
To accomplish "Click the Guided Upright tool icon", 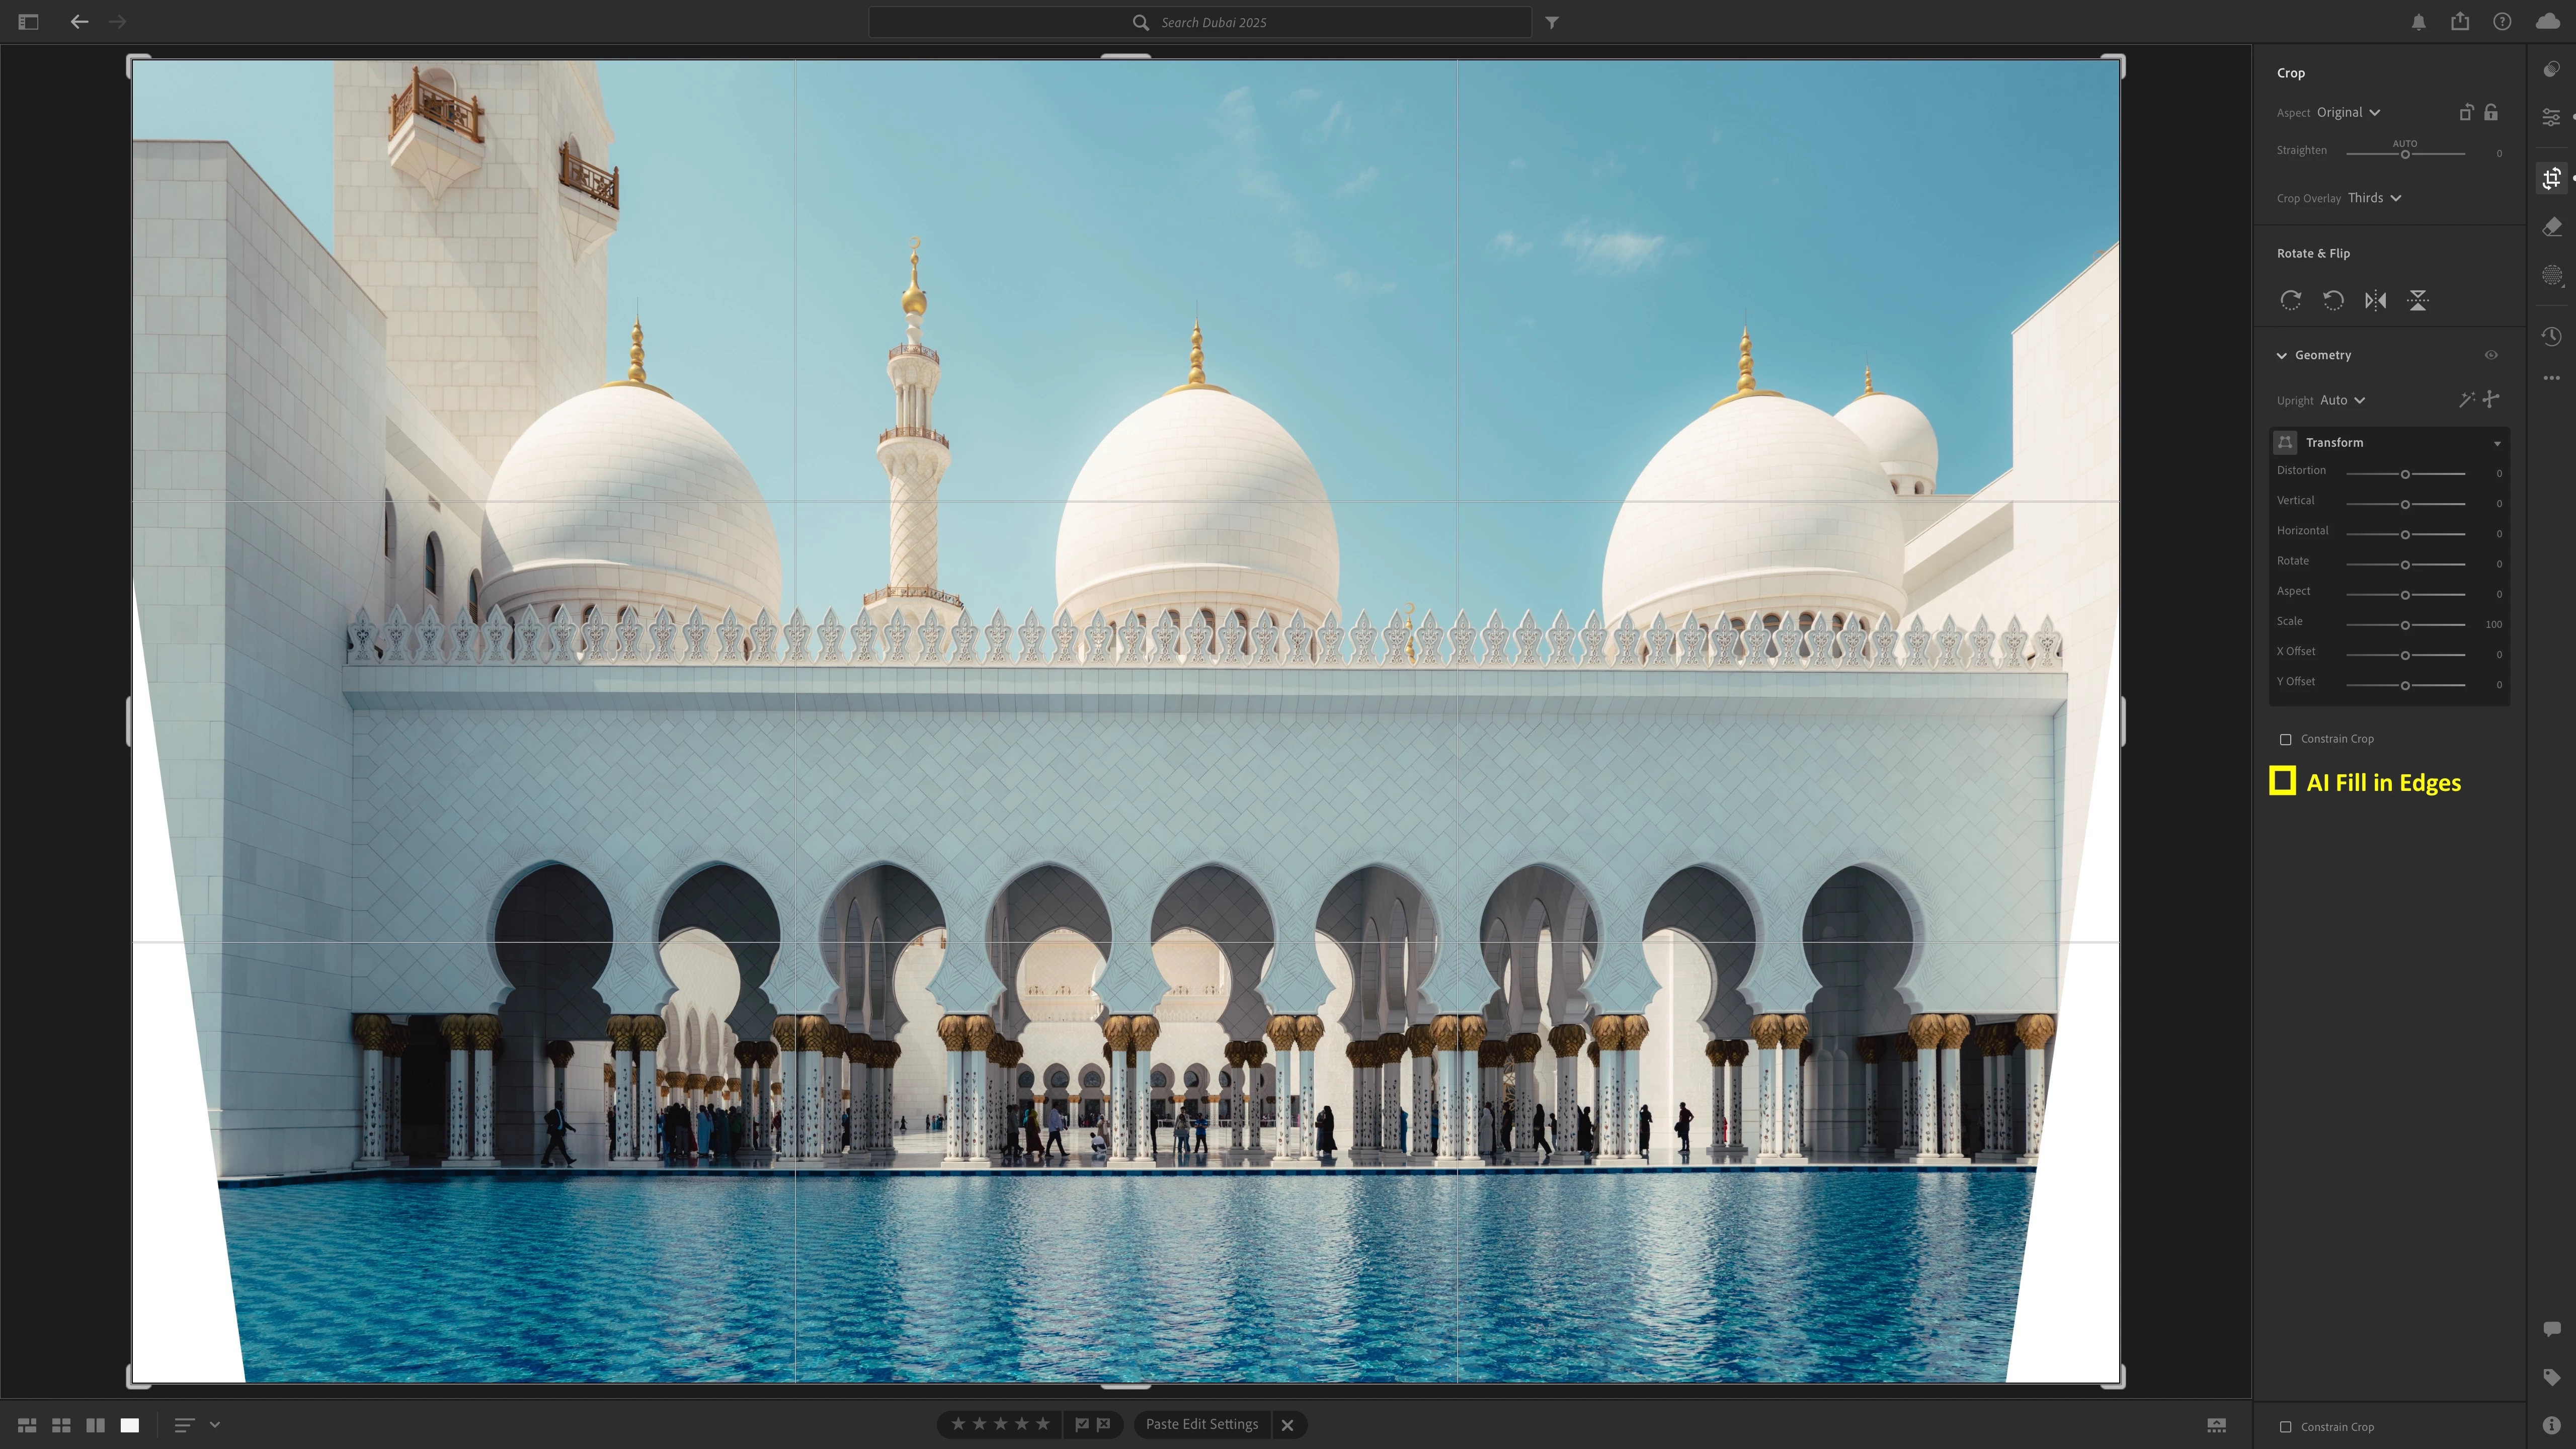I will pyautogui.click(x=2491, y=399).
